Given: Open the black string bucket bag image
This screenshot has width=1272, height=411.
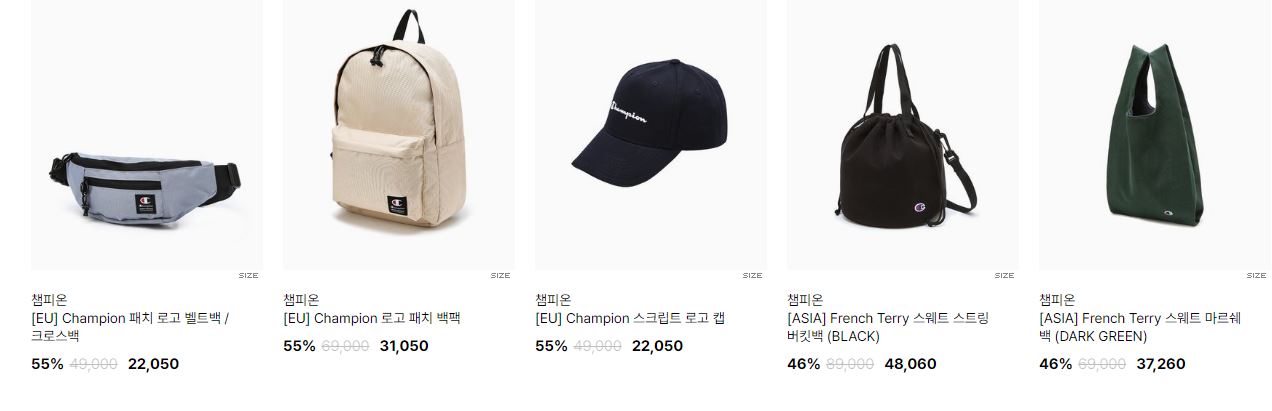Looking at the screenshot, I should click(x=903, y=134).
